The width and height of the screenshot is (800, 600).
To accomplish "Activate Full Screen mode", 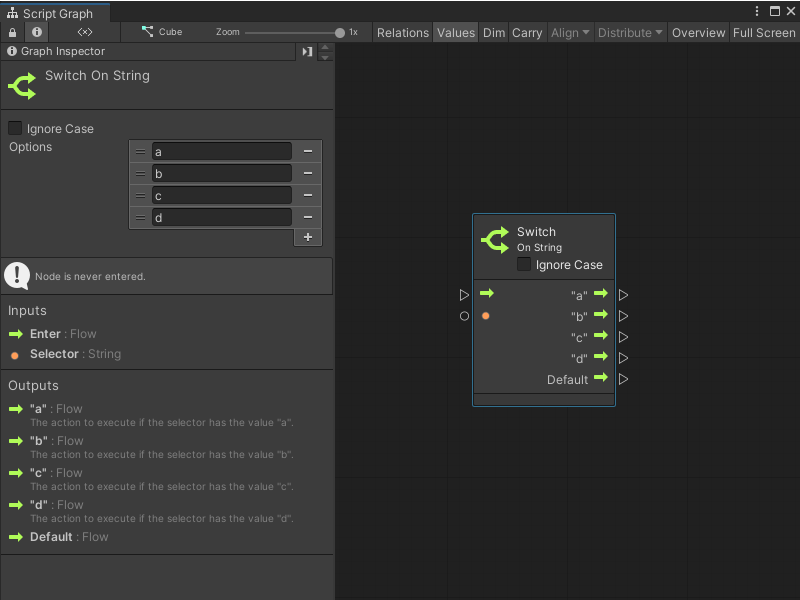I will point(764,32).
